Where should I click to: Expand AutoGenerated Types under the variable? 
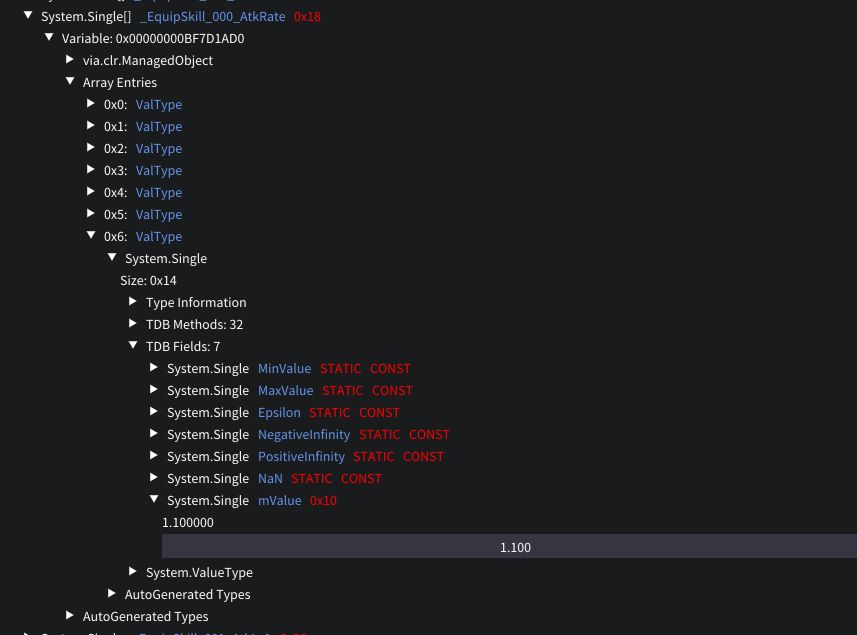click(x=70, y=616)
